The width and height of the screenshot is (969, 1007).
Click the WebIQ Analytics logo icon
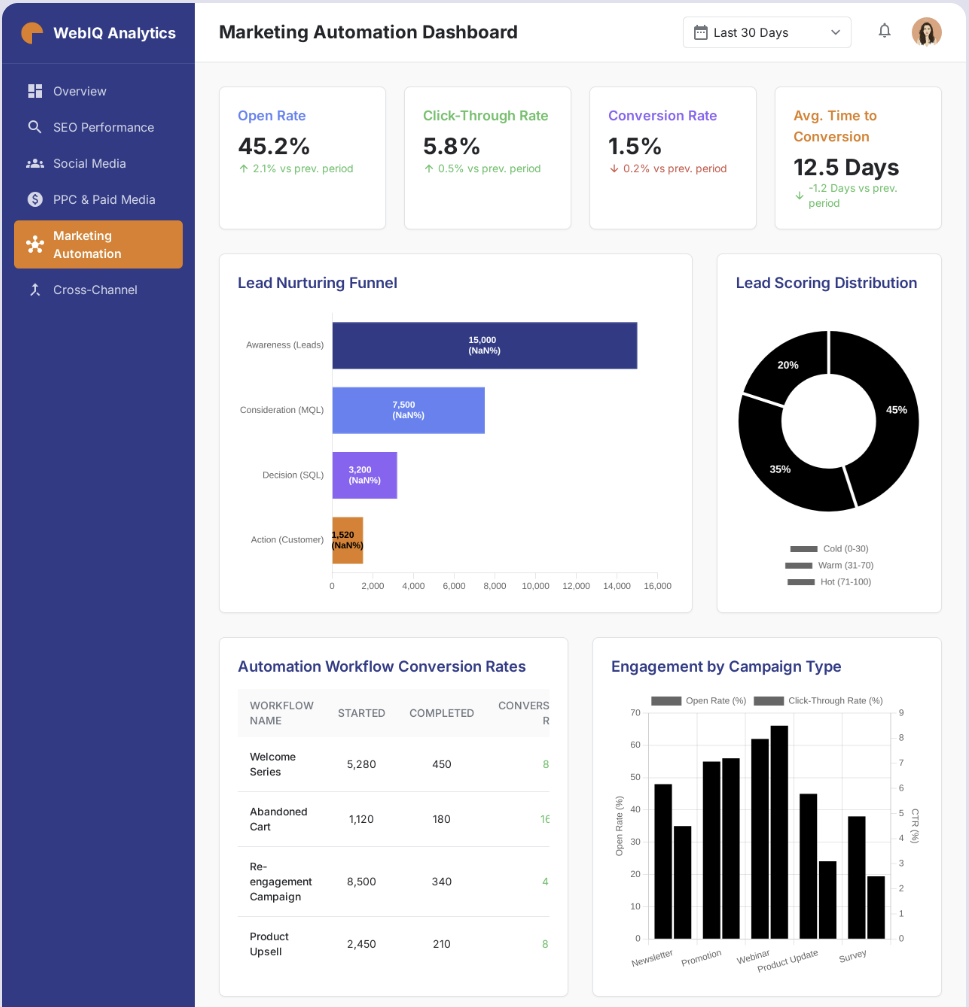tap(32, 33)
